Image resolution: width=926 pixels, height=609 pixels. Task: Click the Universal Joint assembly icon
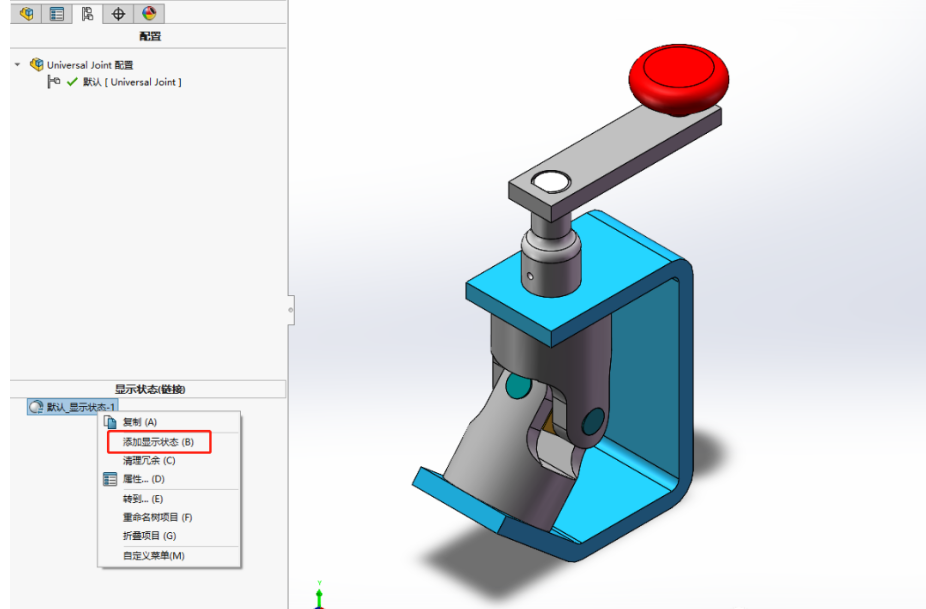click(37, 65)
